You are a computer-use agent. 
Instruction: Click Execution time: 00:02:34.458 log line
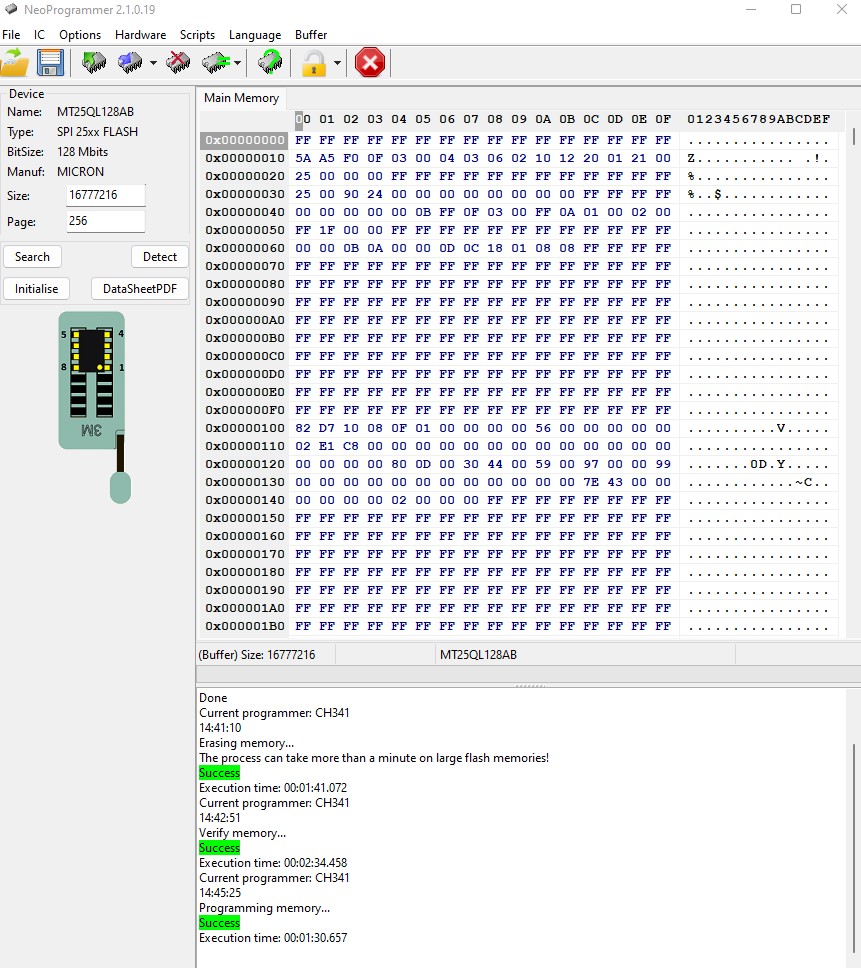point(273,862)
